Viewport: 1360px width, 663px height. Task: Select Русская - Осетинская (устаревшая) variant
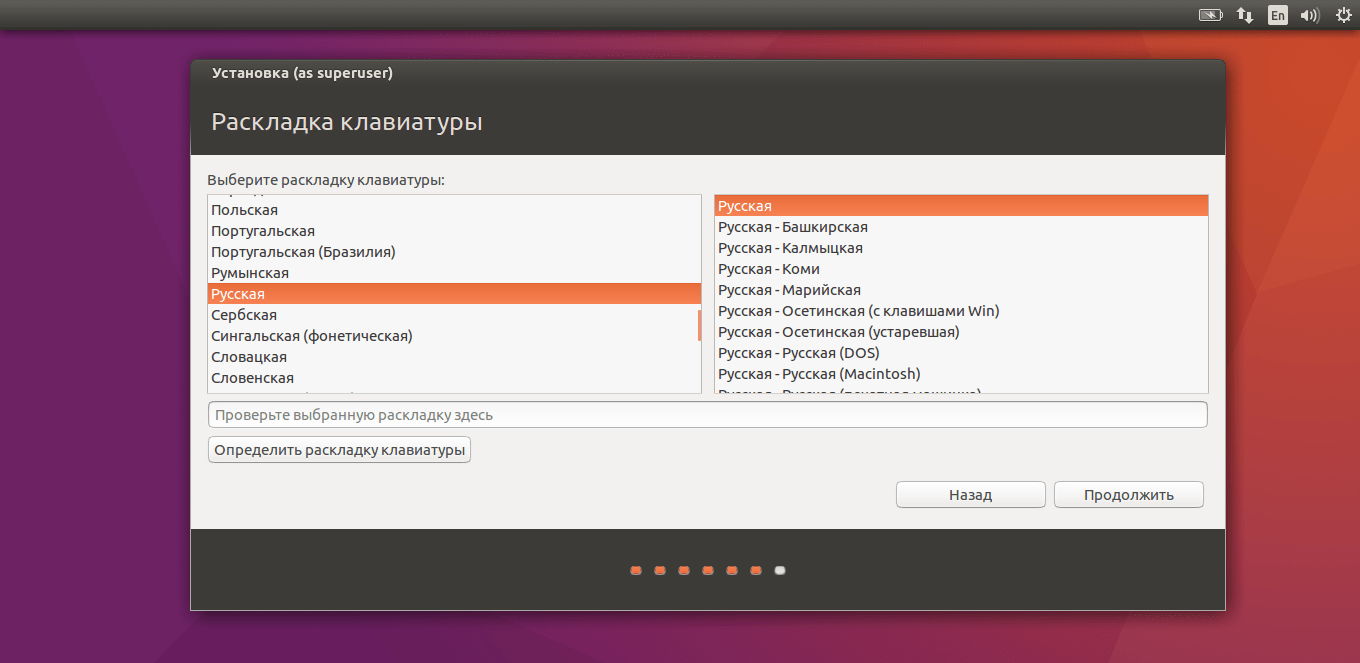961,332
